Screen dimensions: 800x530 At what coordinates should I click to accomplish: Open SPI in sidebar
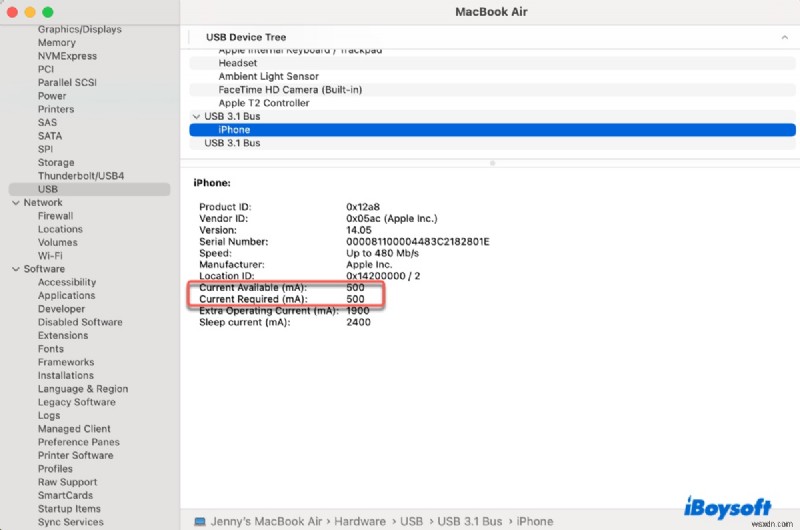[45, 149]
